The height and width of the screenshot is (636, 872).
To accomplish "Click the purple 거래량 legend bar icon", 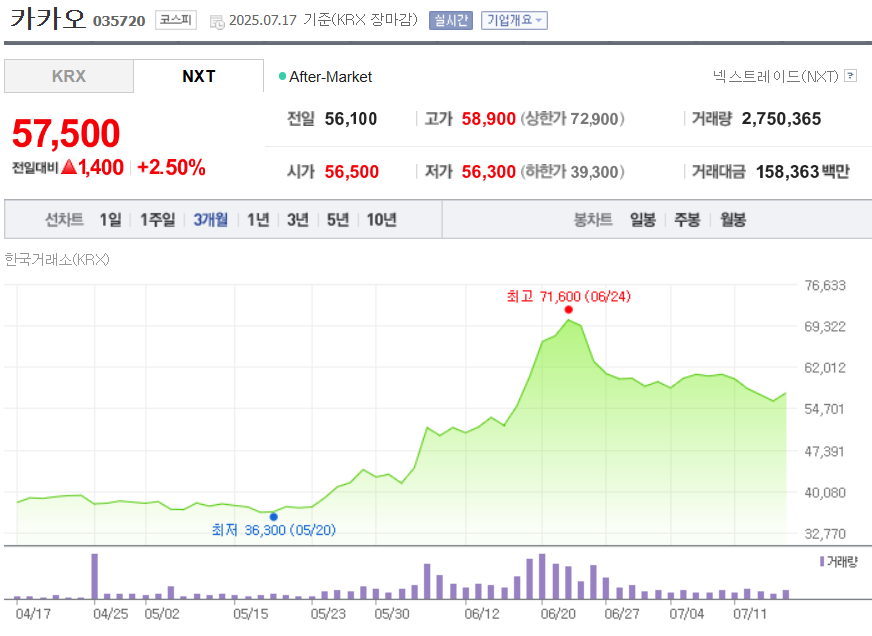I will (820, 563).
